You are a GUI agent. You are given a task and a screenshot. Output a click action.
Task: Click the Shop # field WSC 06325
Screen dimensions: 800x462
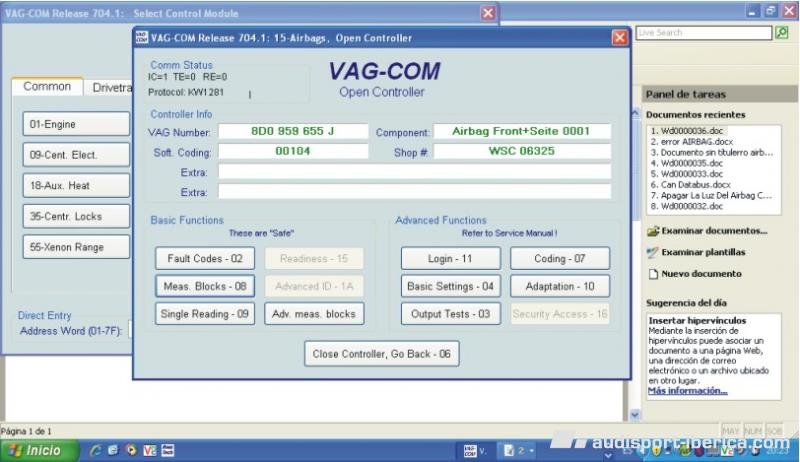tap(522, 151)
